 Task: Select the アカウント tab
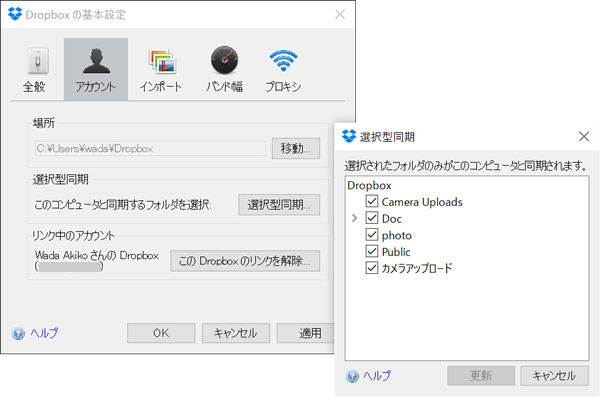click(96, 69)
